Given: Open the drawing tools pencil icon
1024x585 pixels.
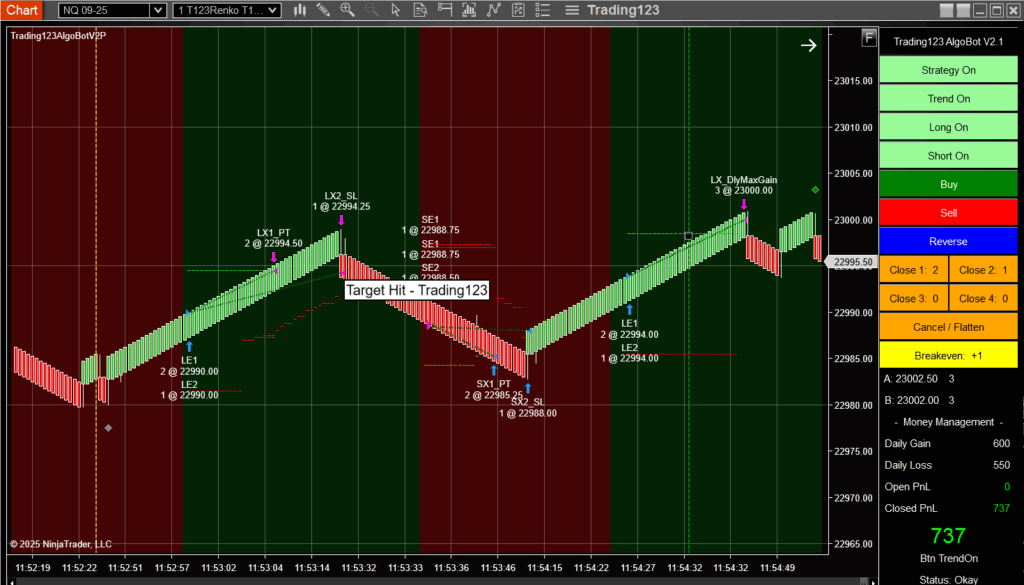Looking at the screenshot, I should pos(323,10).
